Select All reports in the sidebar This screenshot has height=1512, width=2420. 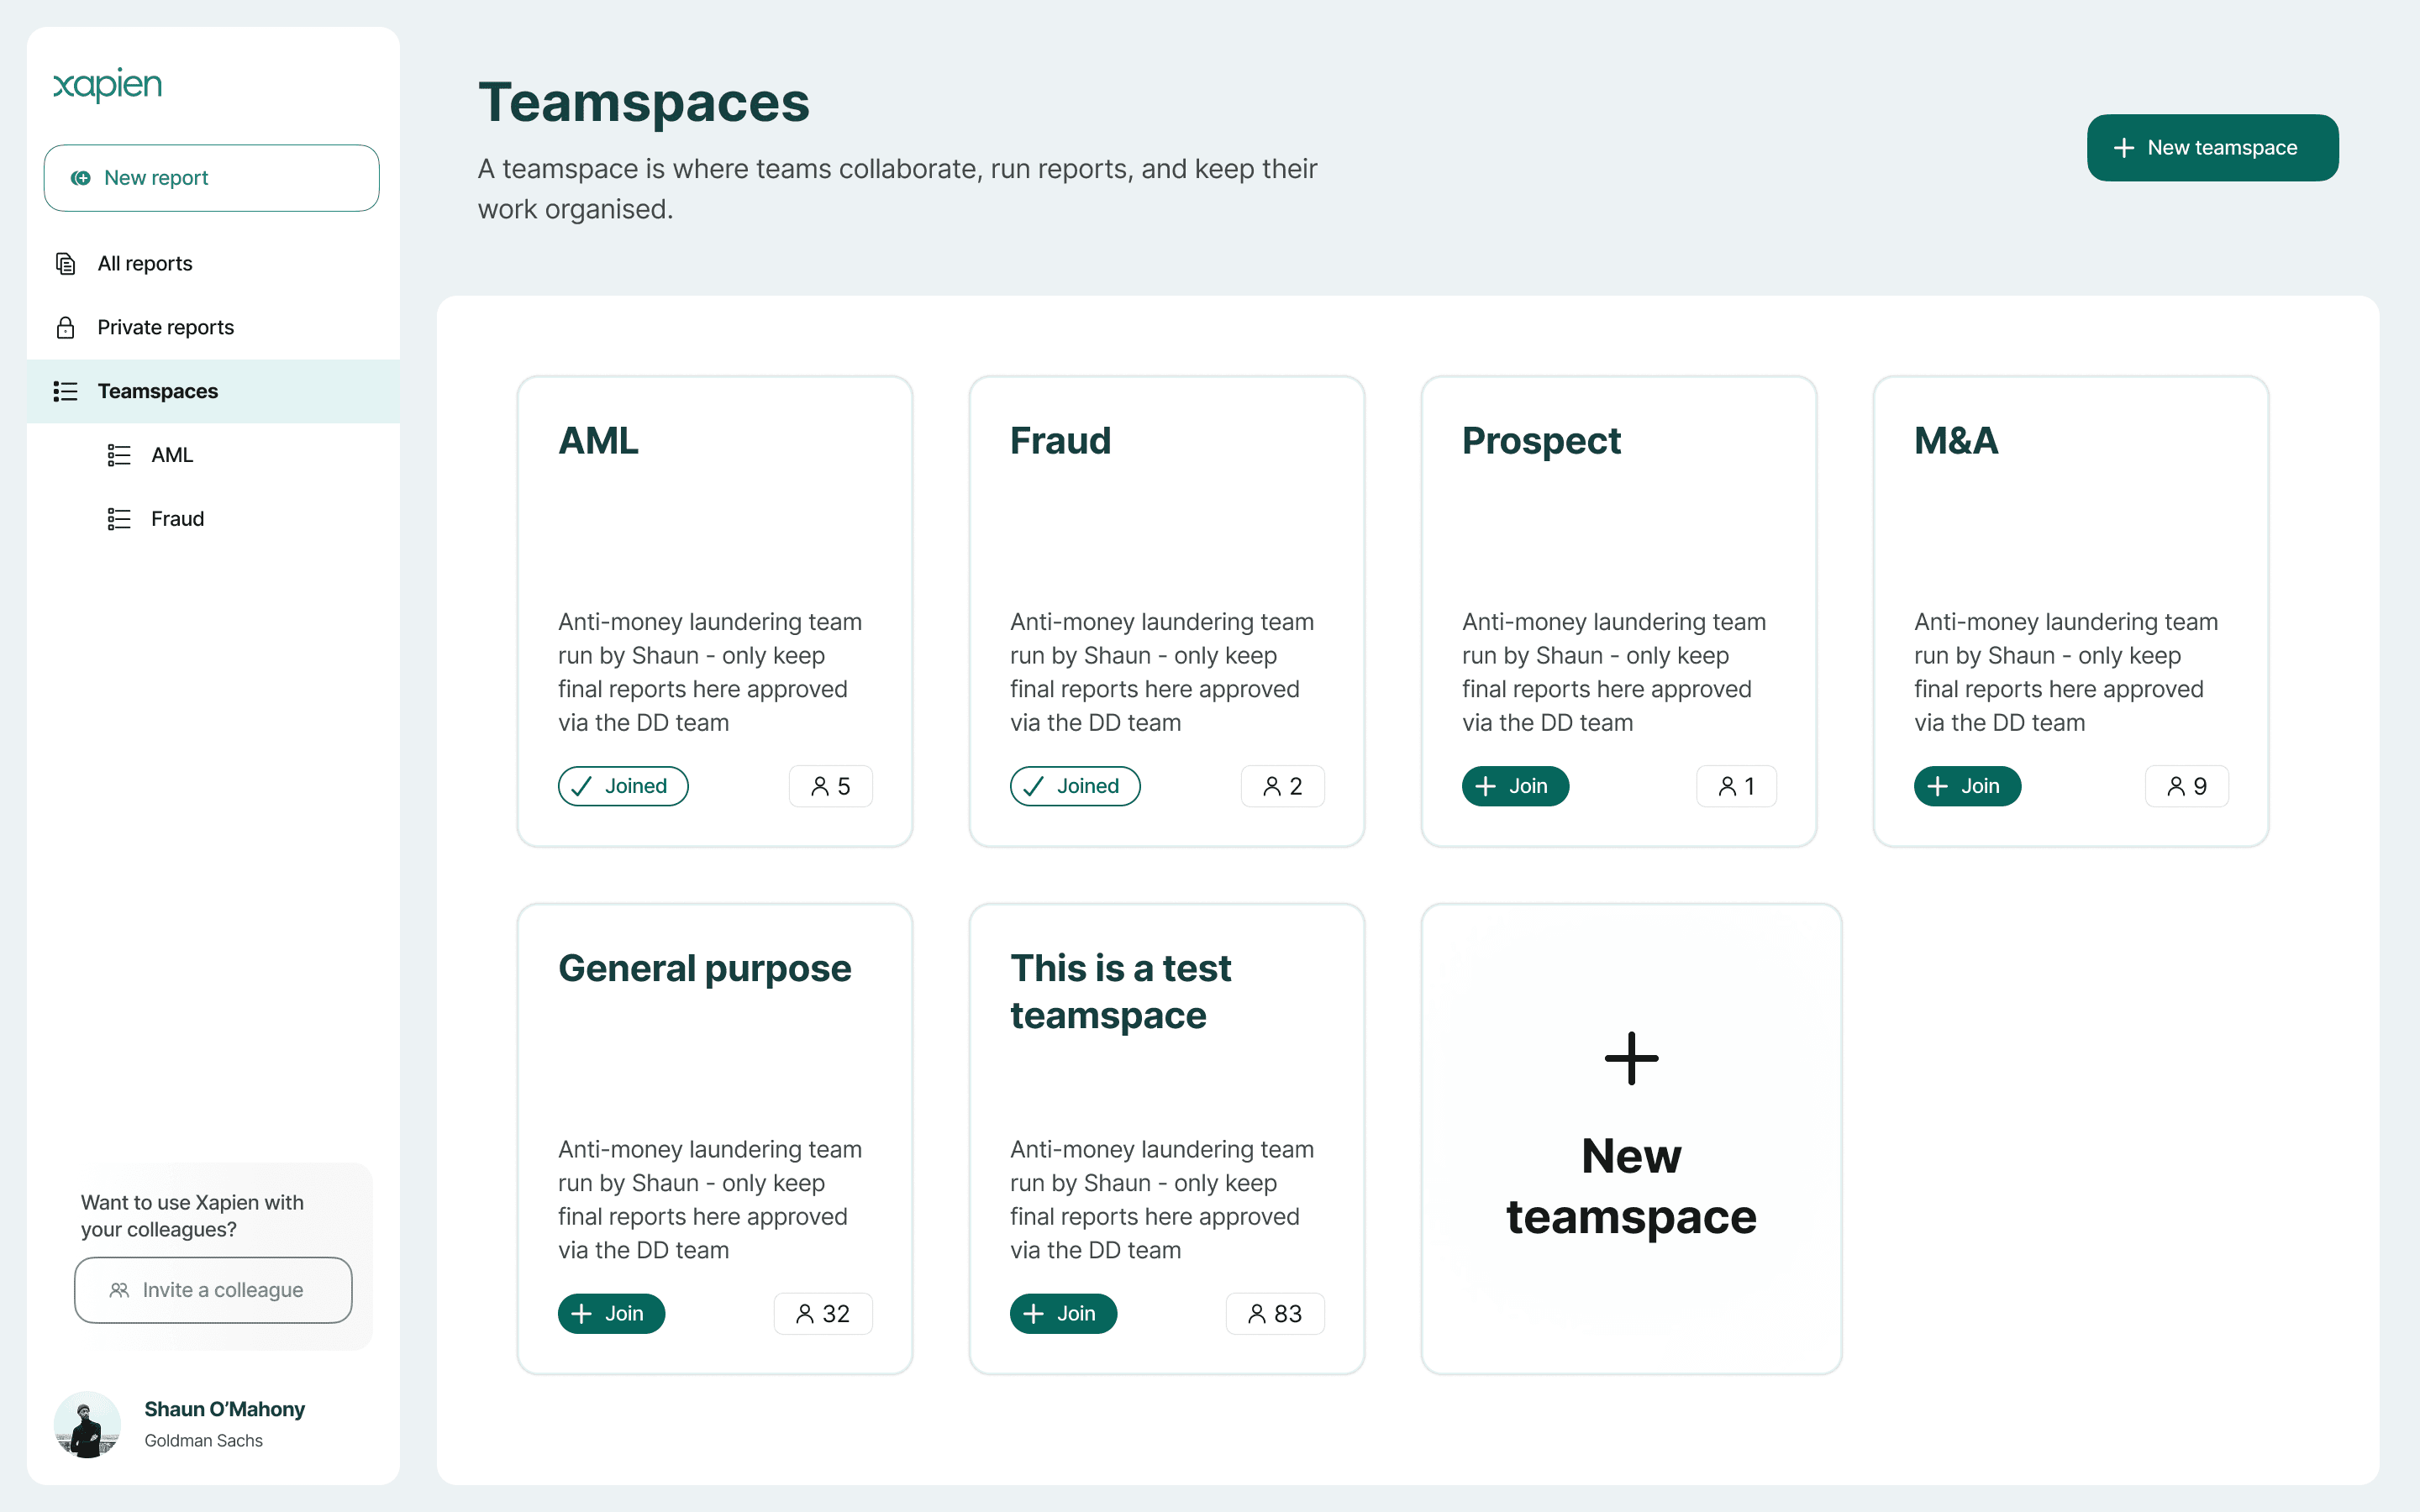(145, 264)
